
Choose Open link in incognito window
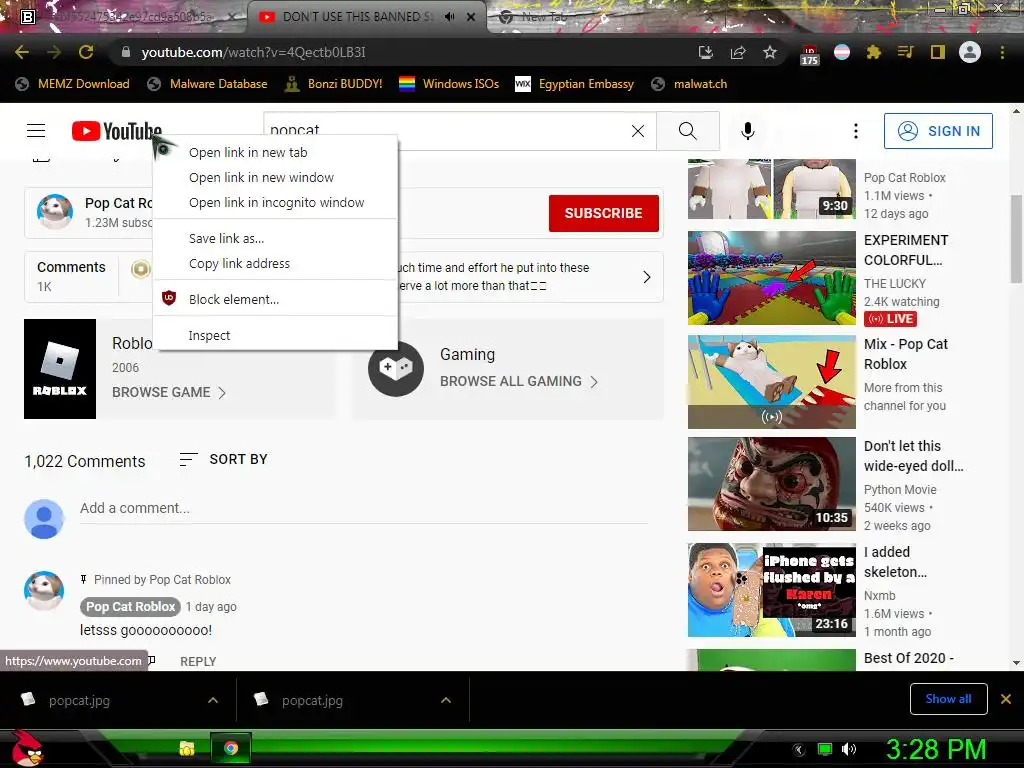275,202
